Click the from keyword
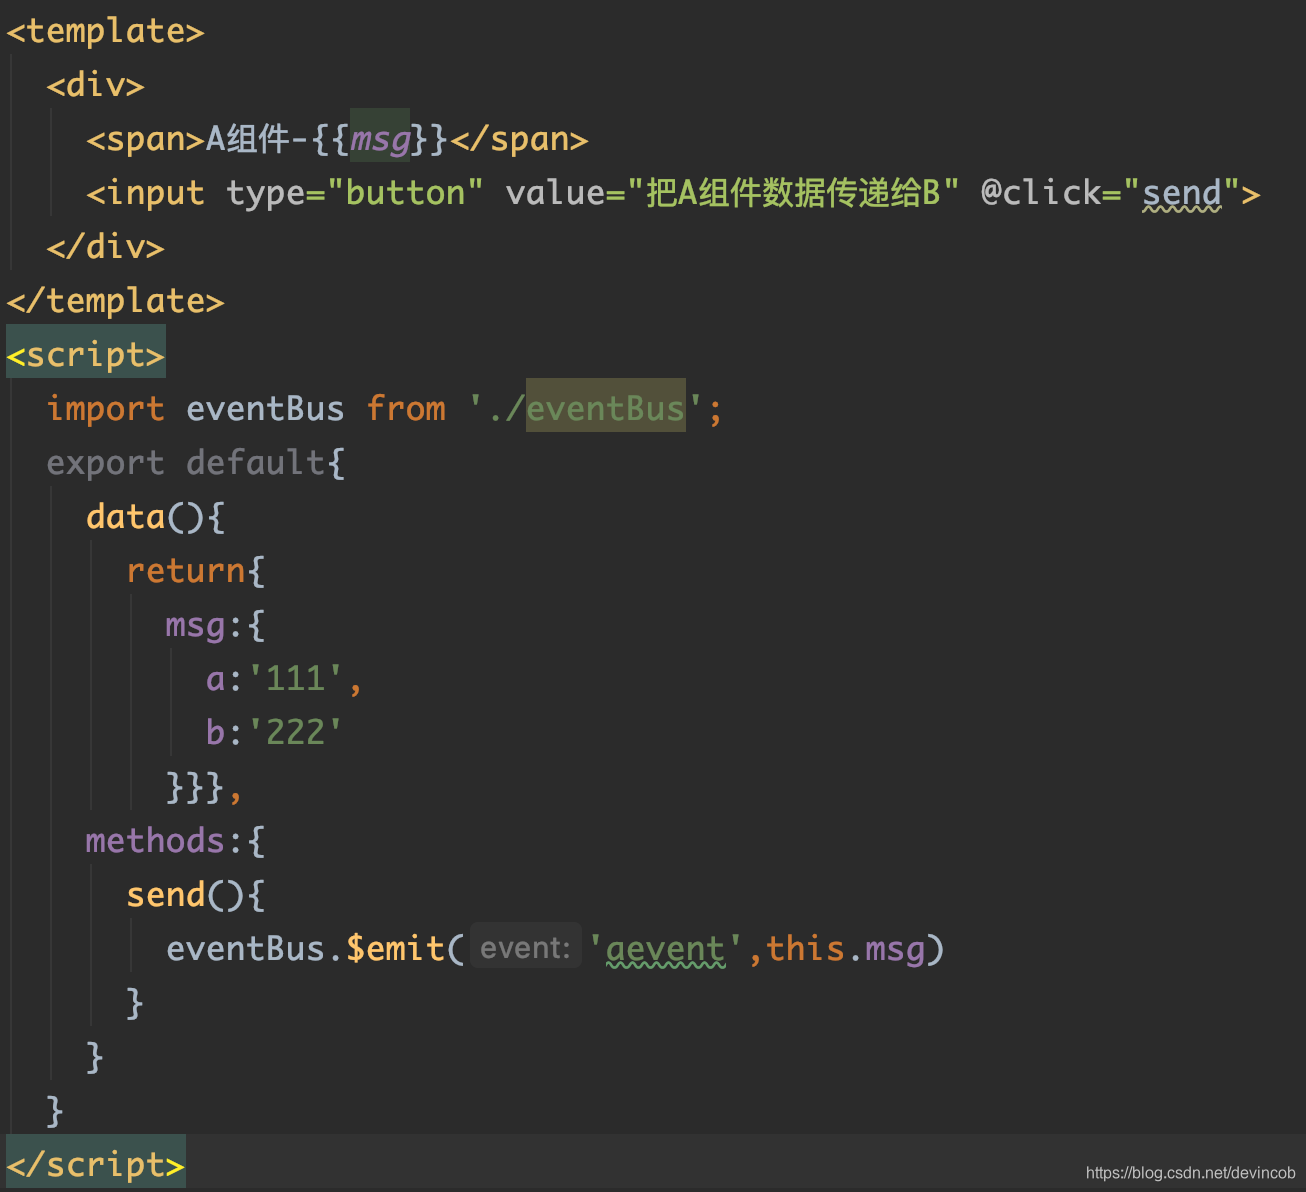The image size is (1306, 1192). click(405, 409)
